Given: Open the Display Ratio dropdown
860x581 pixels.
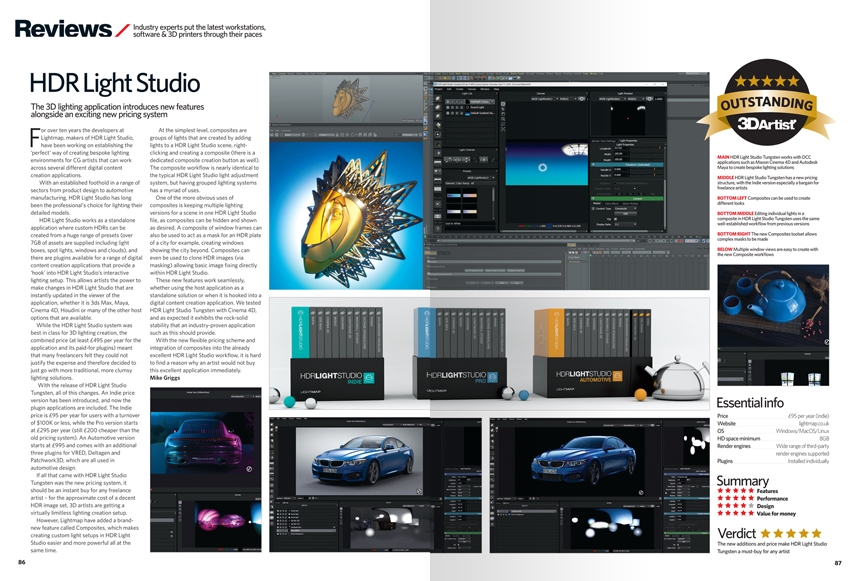Looking at the screenshot, I should (x=625, y=224).
